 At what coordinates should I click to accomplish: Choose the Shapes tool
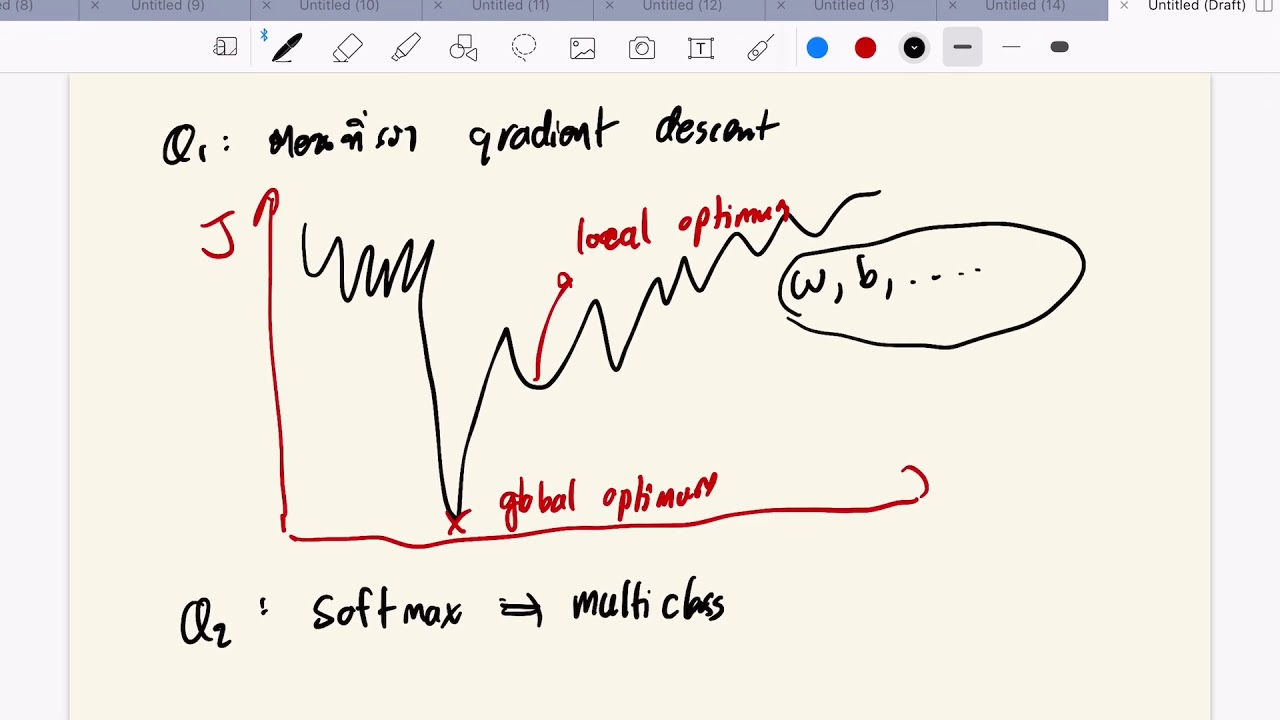pos(464,48)
